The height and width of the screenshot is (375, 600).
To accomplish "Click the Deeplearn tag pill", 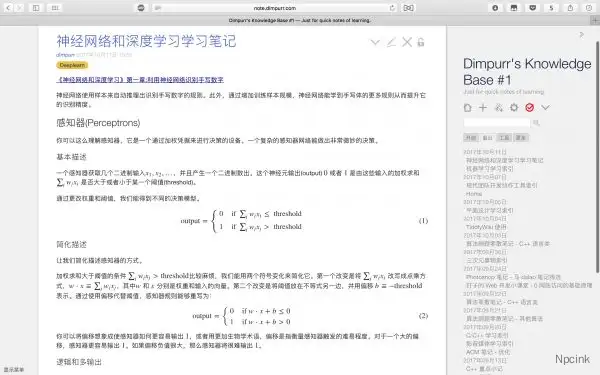I will click(72, 65).
